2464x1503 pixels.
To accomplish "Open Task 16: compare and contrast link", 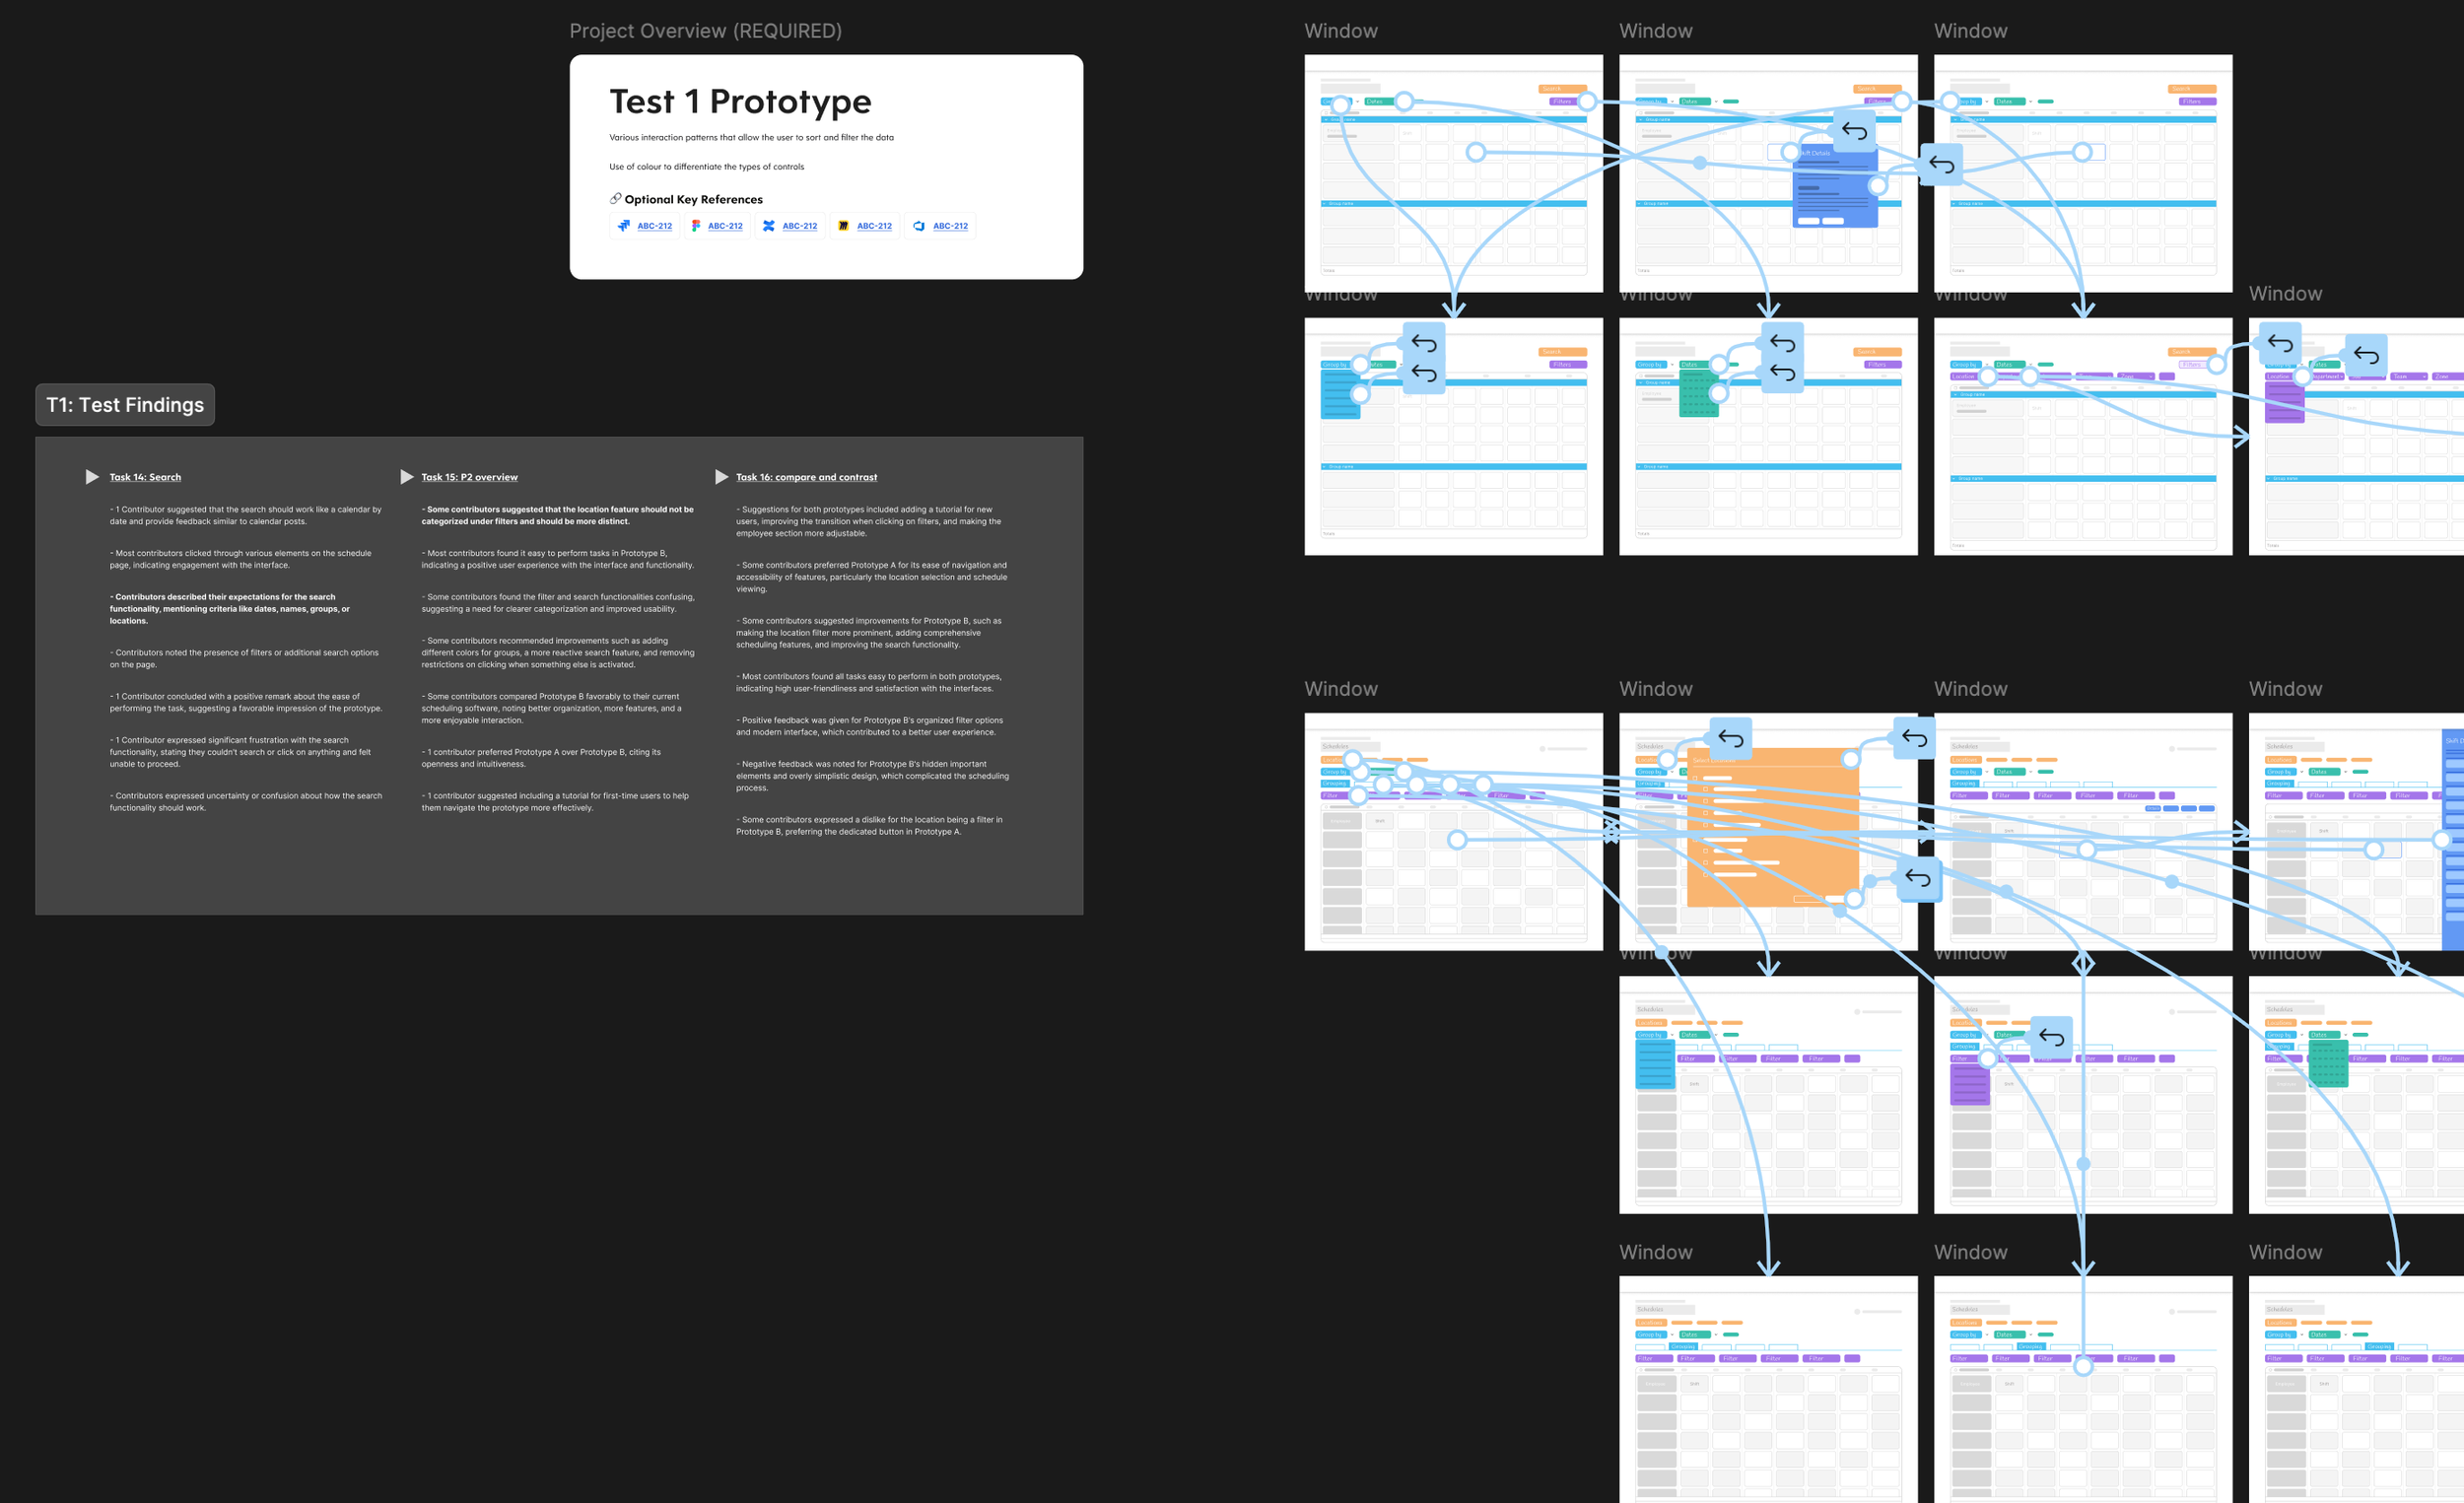I will [806, 477].
